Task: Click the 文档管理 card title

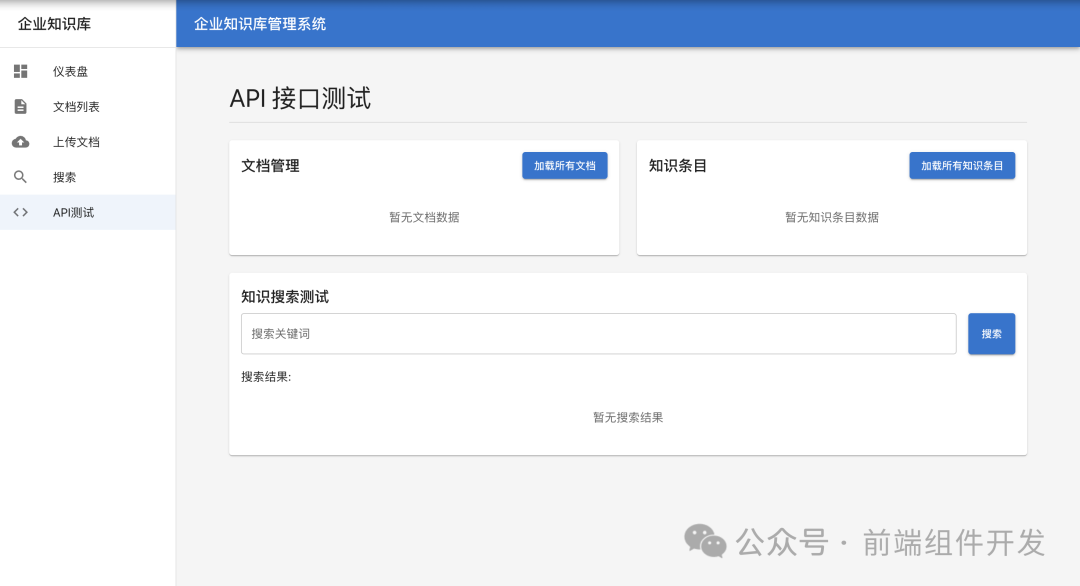Action: [271, 166]
